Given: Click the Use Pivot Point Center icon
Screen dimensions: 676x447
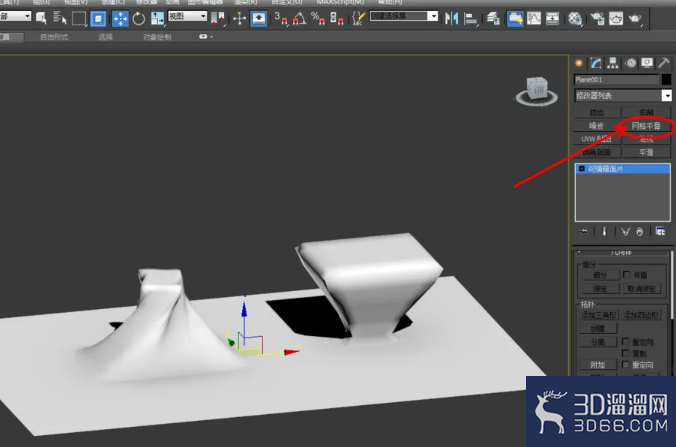Looking at the screenshot, I should [x=218, y=19].
